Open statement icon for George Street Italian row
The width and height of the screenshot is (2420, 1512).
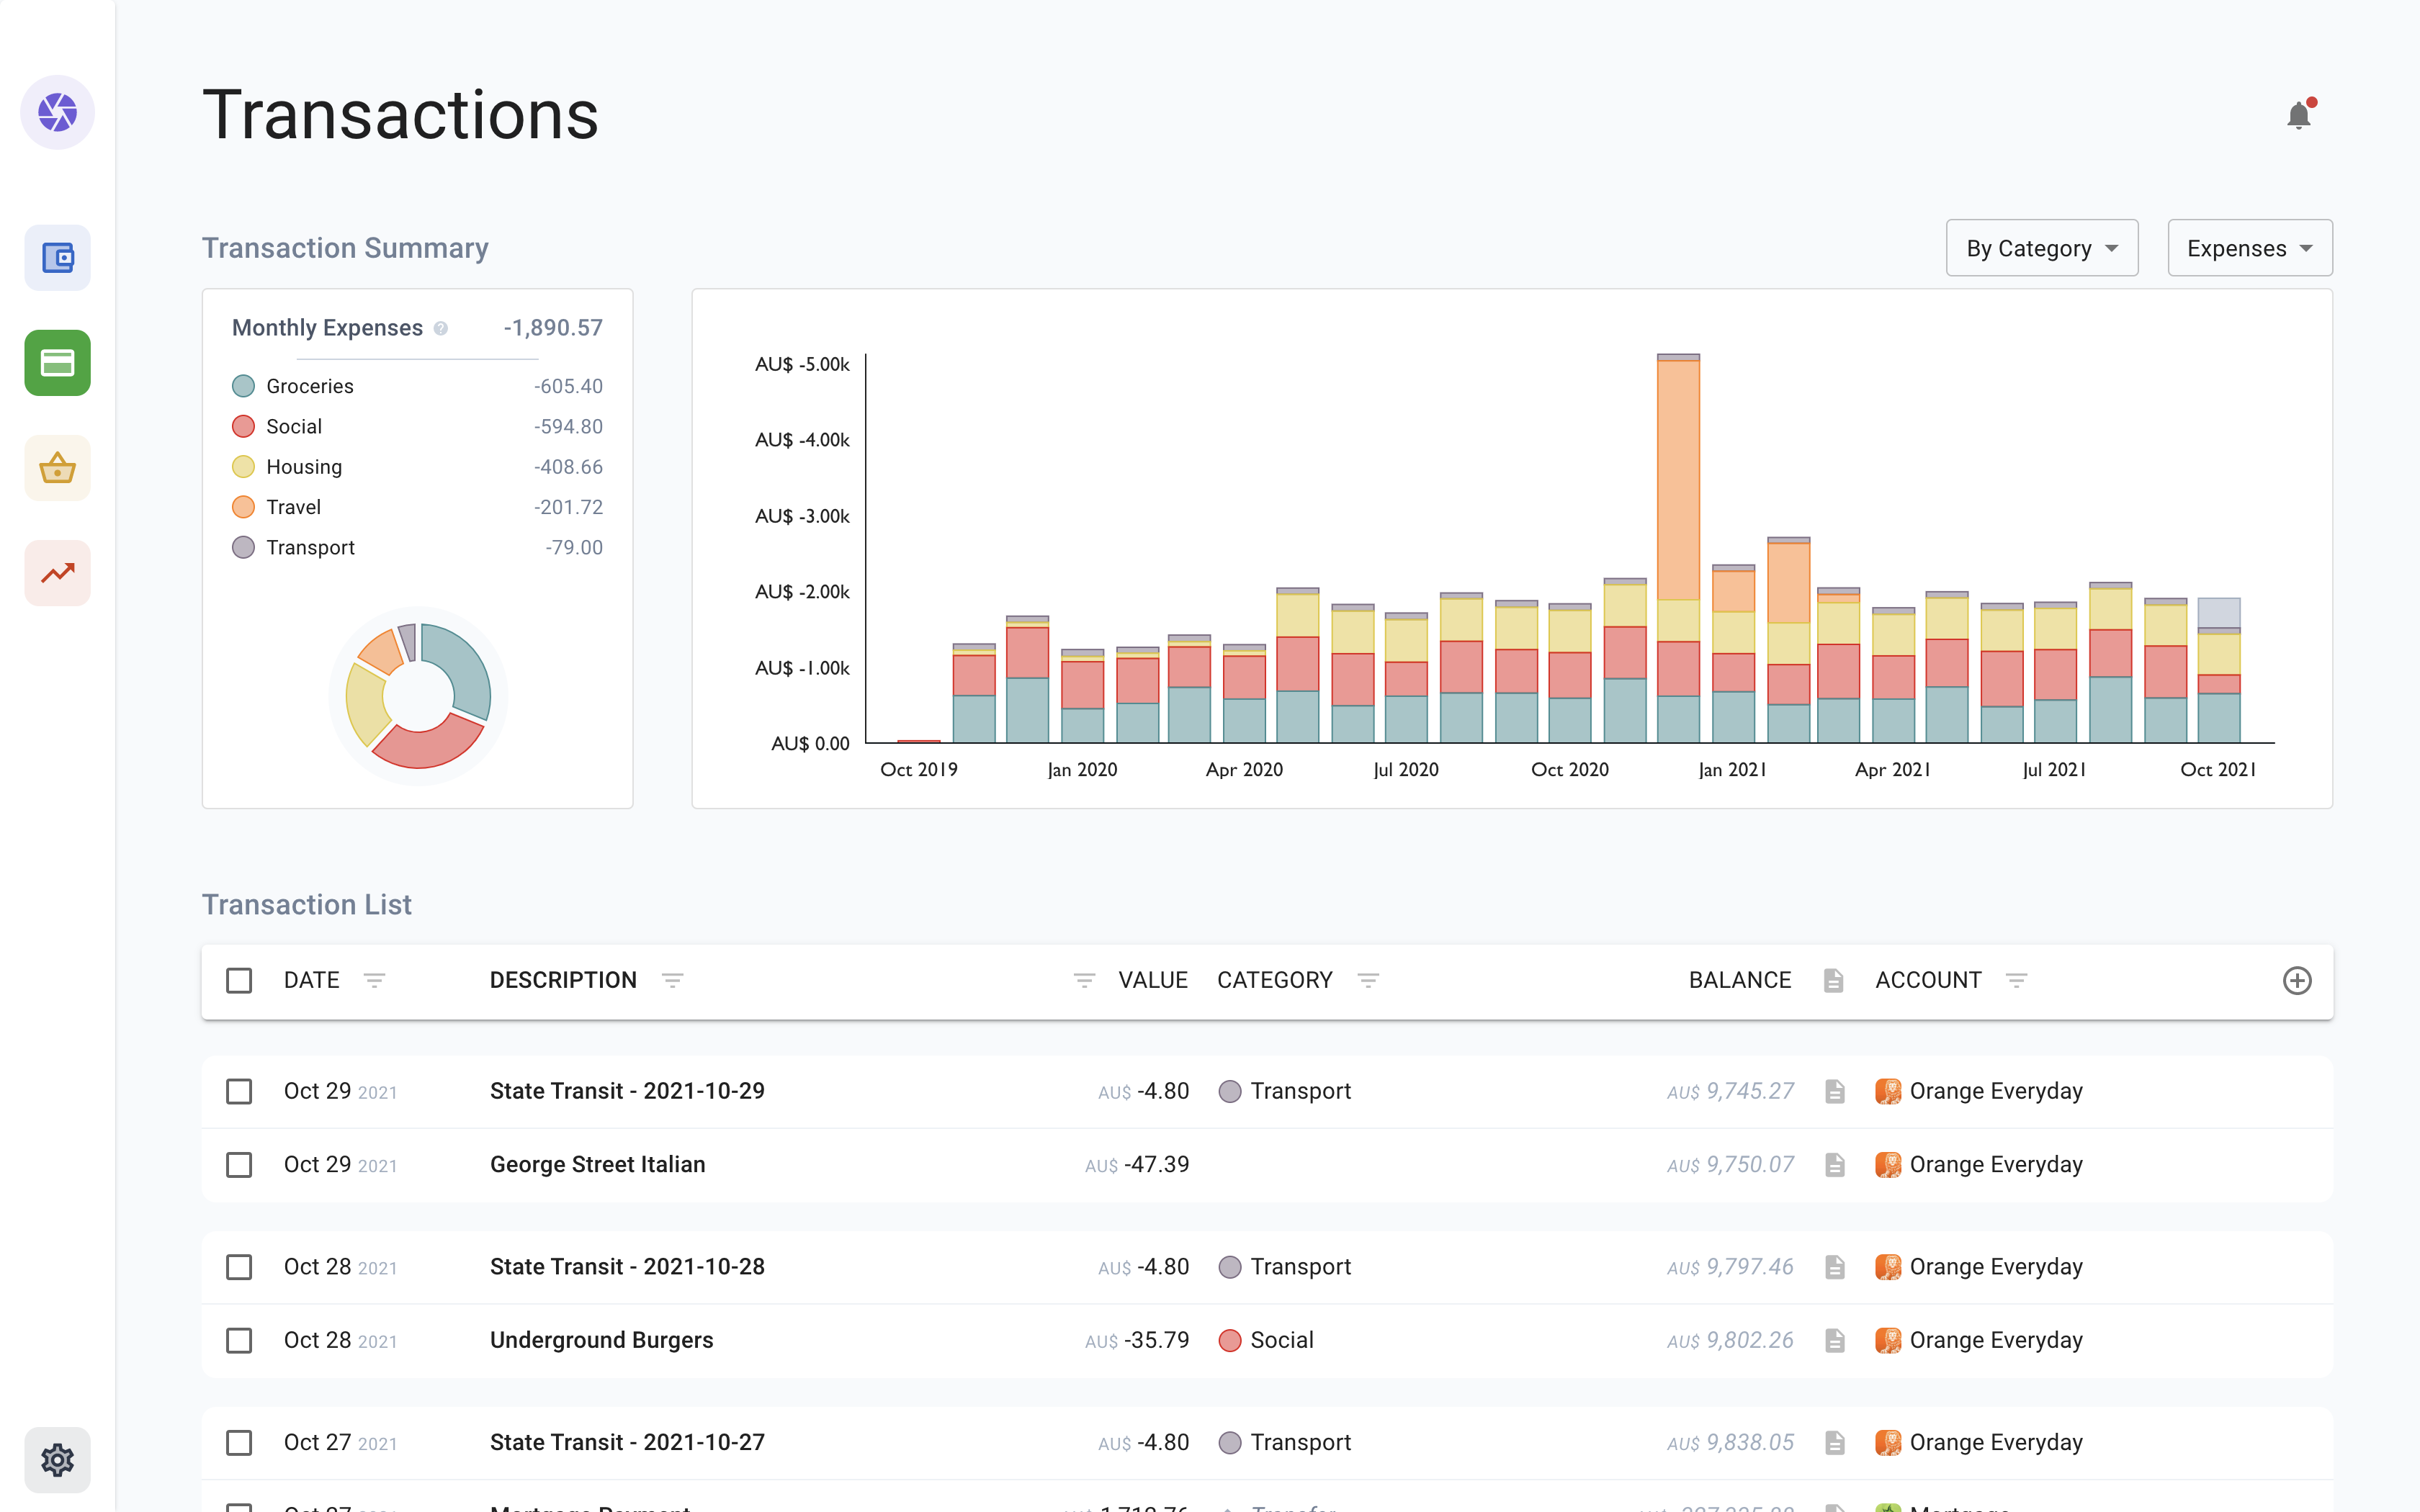1834,1165
